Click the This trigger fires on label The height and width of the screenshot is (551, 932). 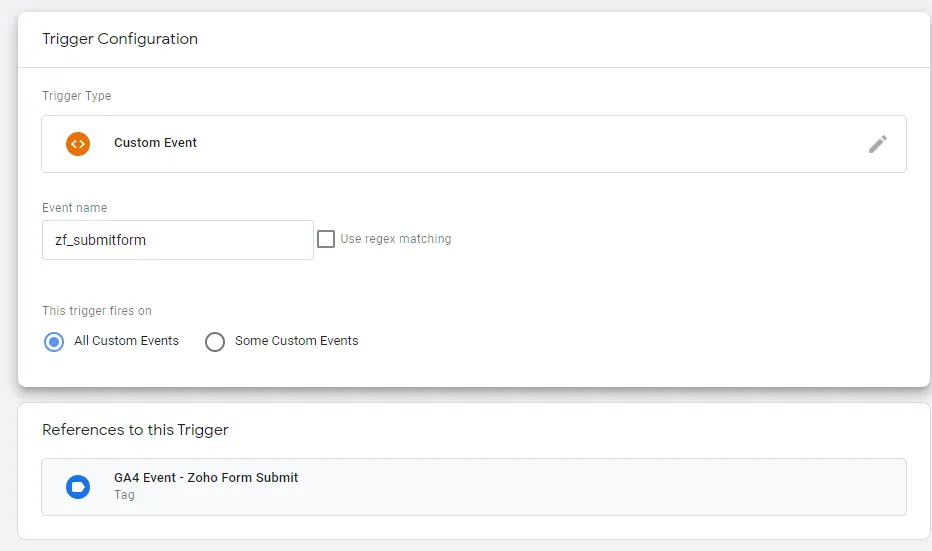97,311
